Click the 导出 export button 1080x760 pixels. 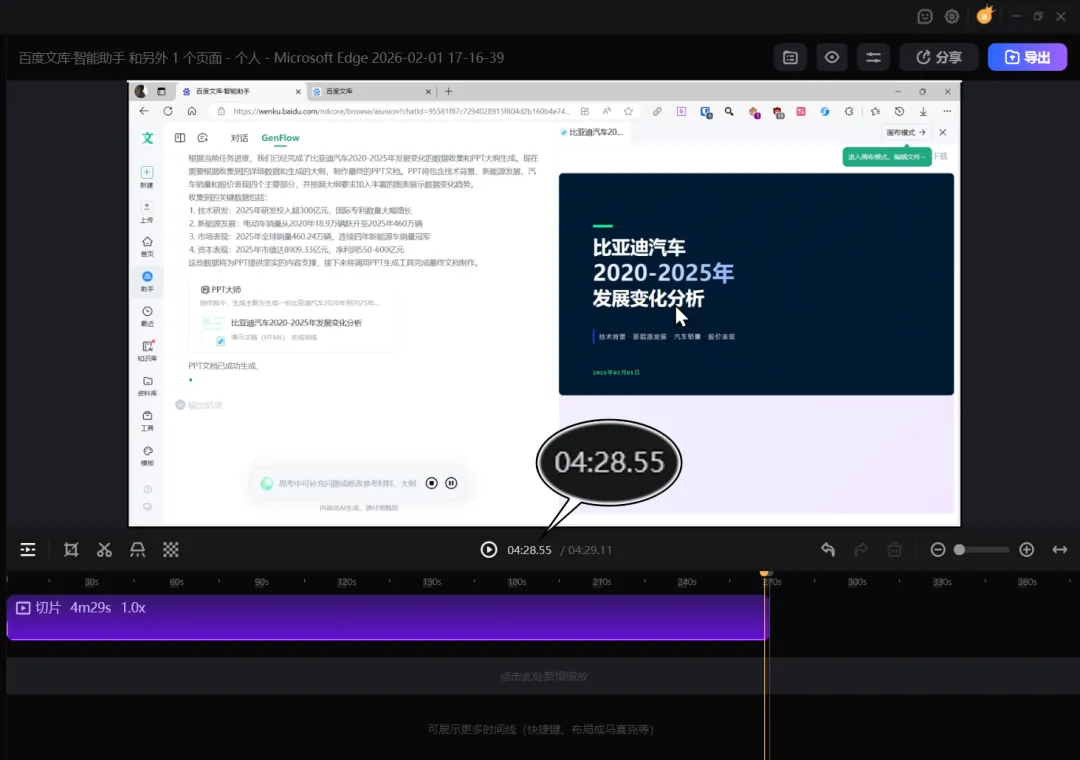pyautogui.click(x=1027, y=57)
